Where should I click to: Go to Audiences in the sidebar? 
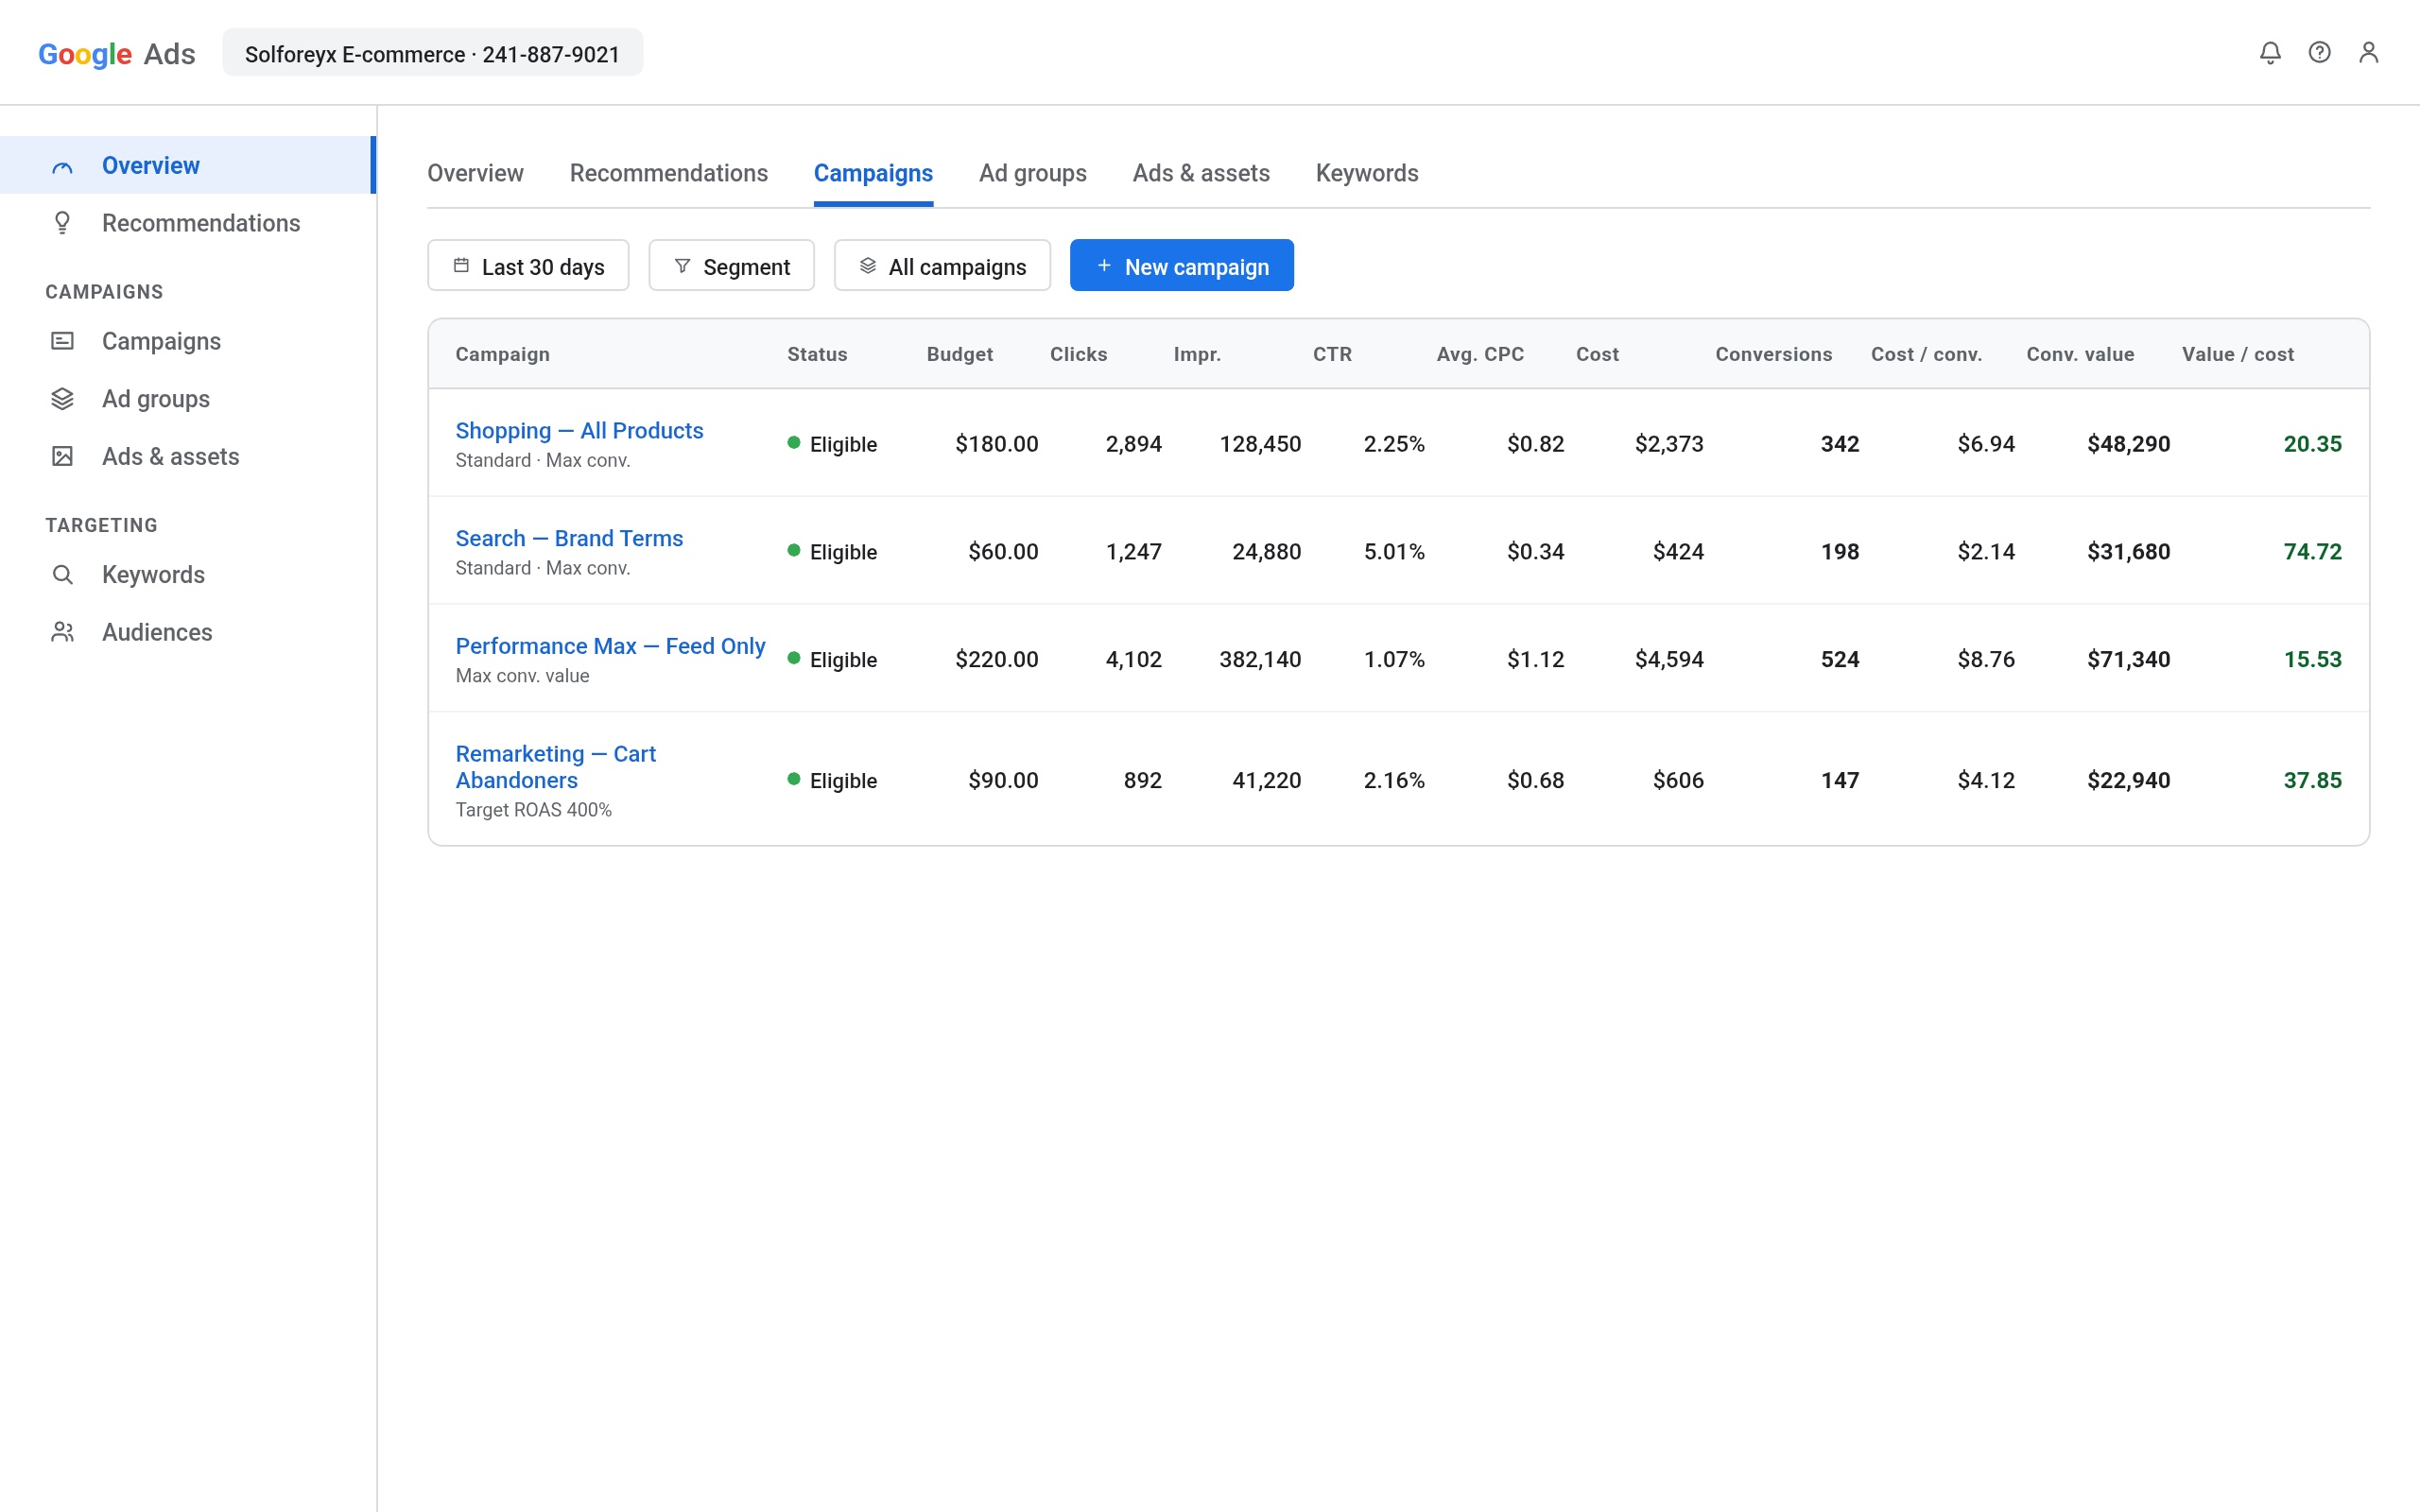(x=188, y=632)
